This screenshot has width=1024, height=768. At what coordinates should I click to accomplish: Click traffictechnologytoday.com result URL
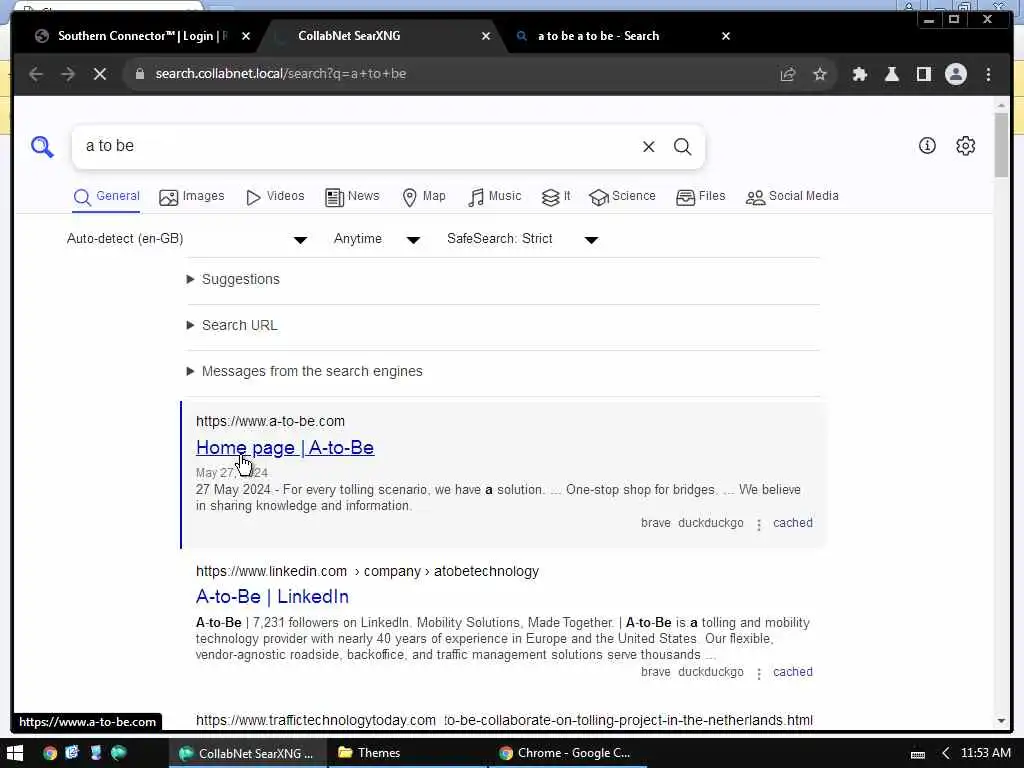(x=504, y=720)
